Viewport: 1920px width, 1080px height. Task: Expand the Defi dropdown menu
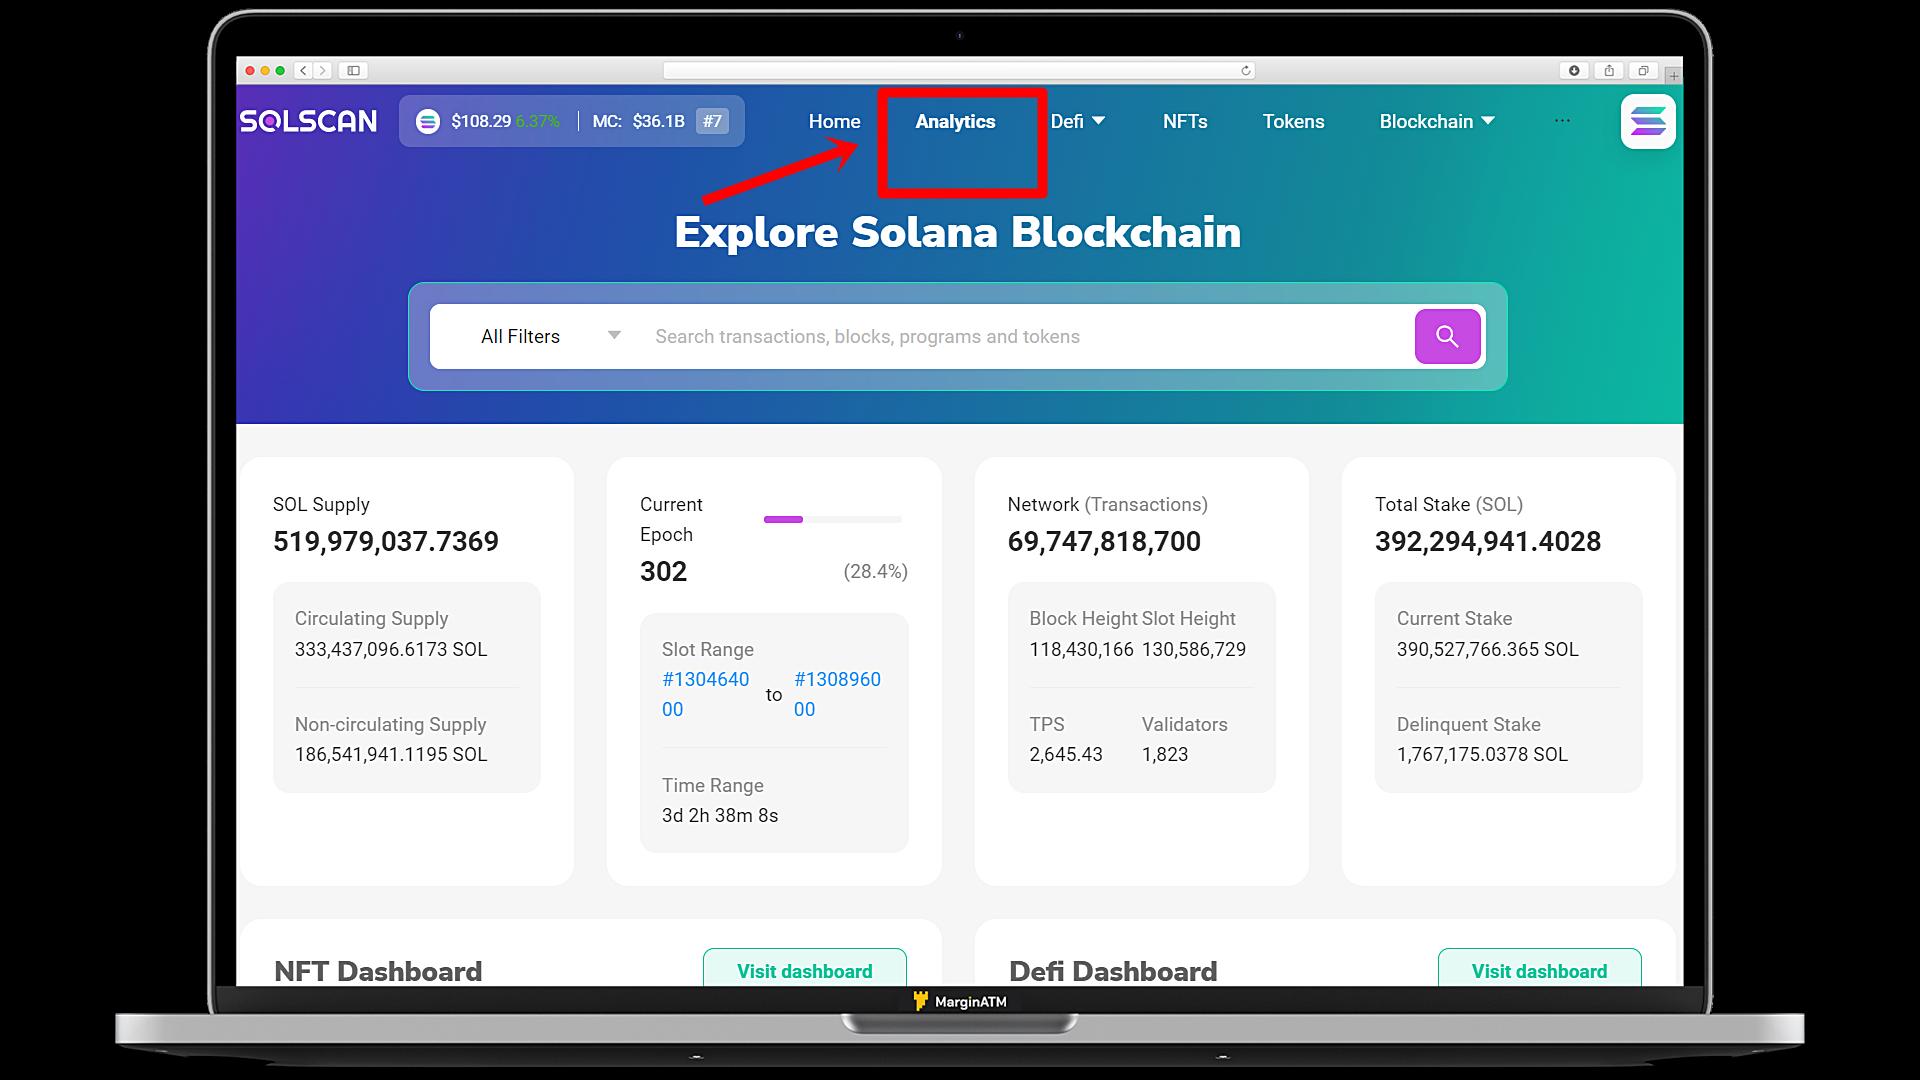click(x=1078, y=121)
